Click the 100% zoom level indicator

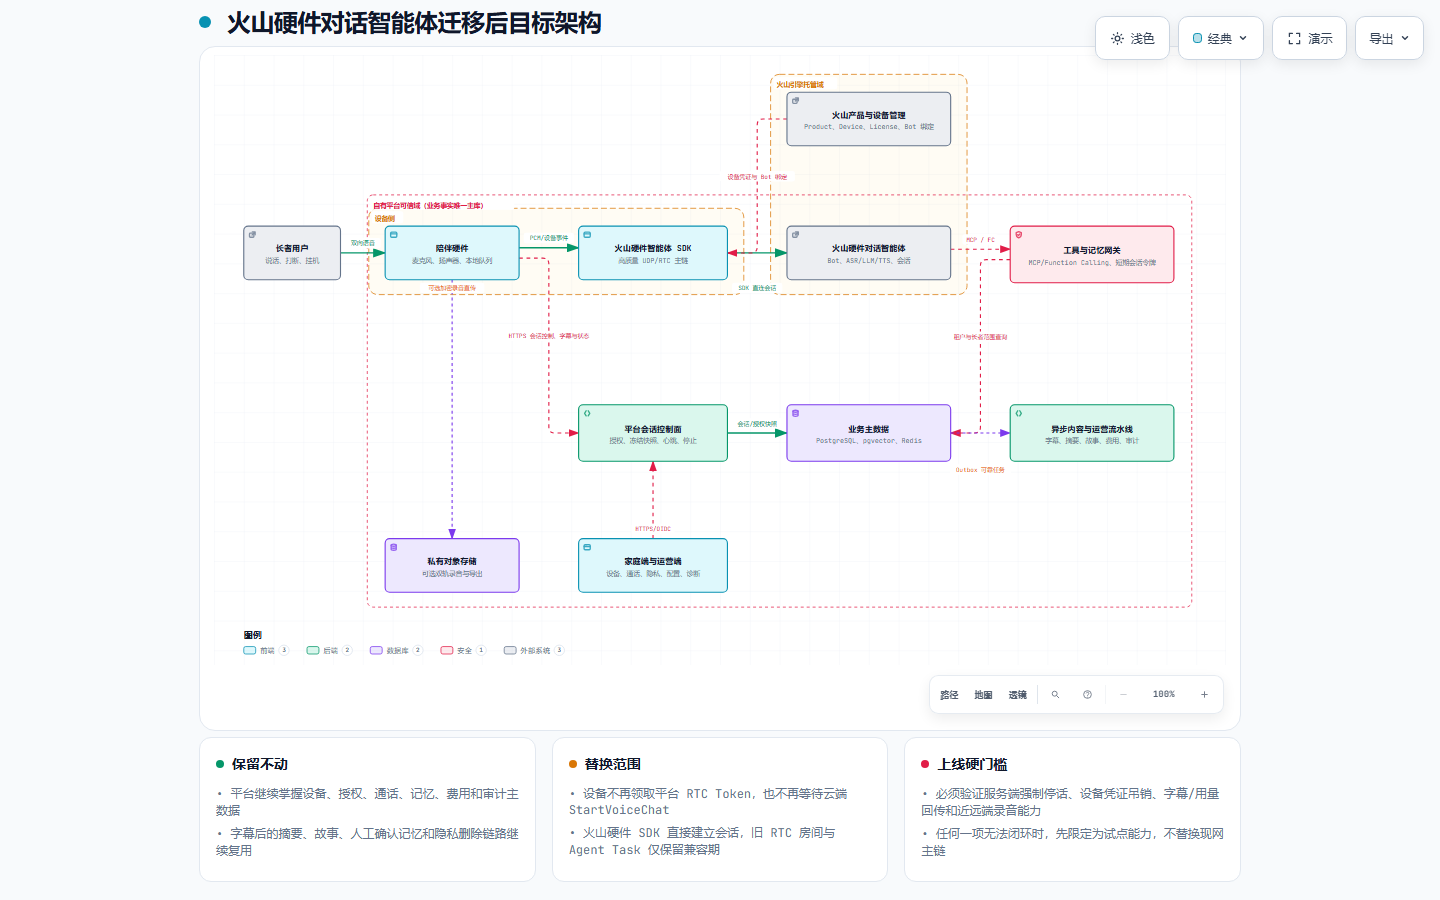[1164, 694]
